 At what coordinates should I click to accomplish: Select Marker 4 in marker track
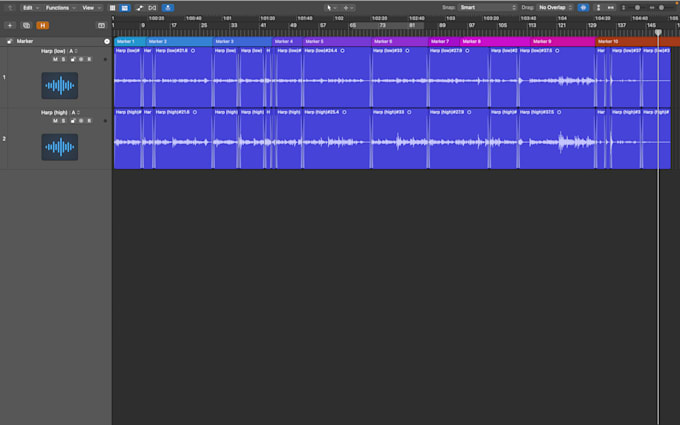[x=287, y=42]
